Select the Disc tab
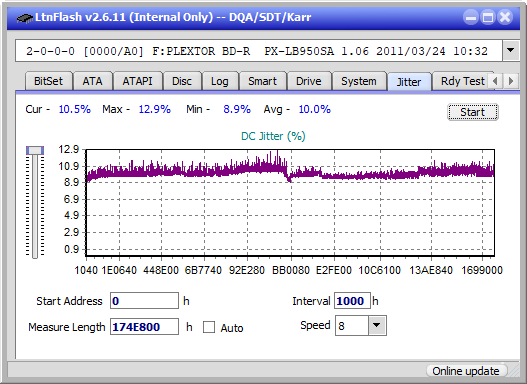 [x=182, y=81]
